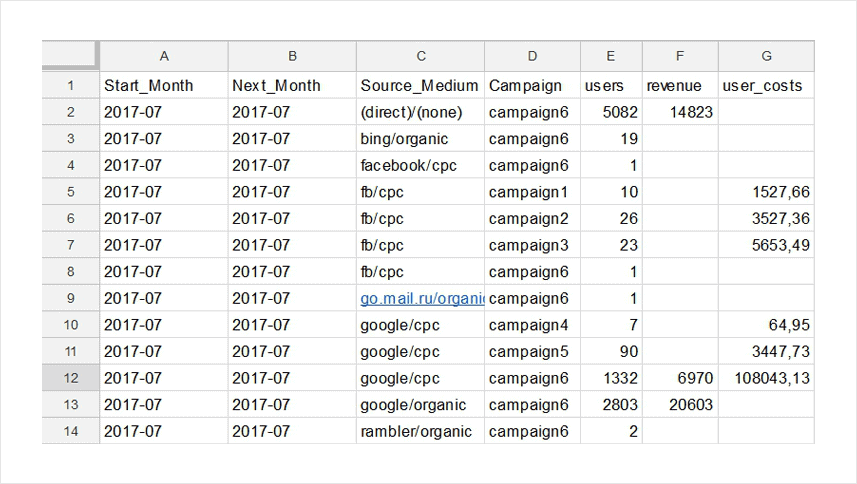Select the campaign4 cell
The width and height of the screenshot is (857, 484).
point(532,325)
